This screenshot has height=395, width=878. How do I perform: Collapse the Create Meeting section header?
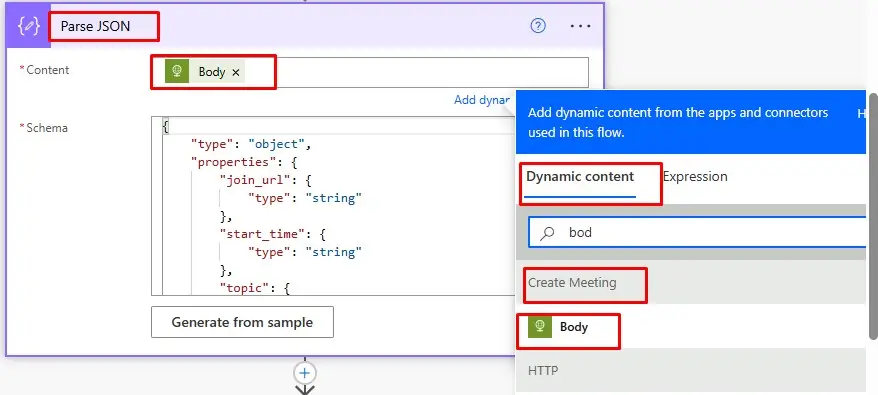pos(690,282)
